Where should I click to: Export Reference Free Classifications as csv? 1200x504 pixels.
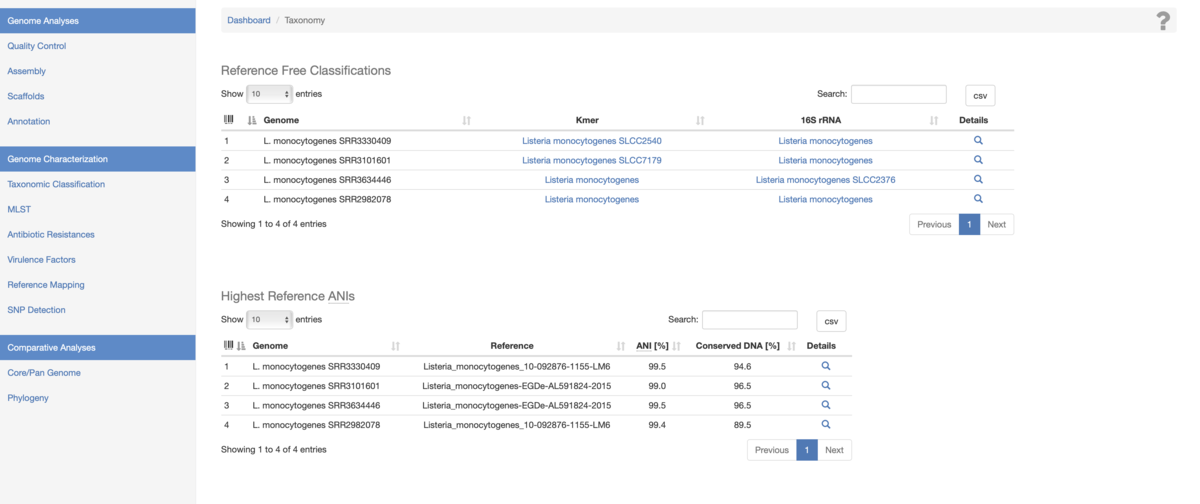pyautogui.click(x=980, y=96)
